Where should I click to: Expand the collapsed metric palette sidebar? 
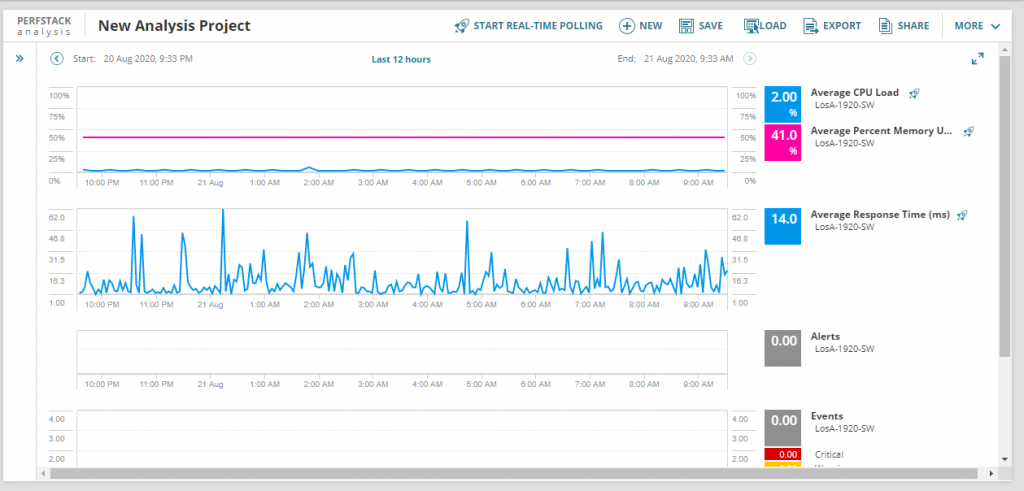pos(20,59)
